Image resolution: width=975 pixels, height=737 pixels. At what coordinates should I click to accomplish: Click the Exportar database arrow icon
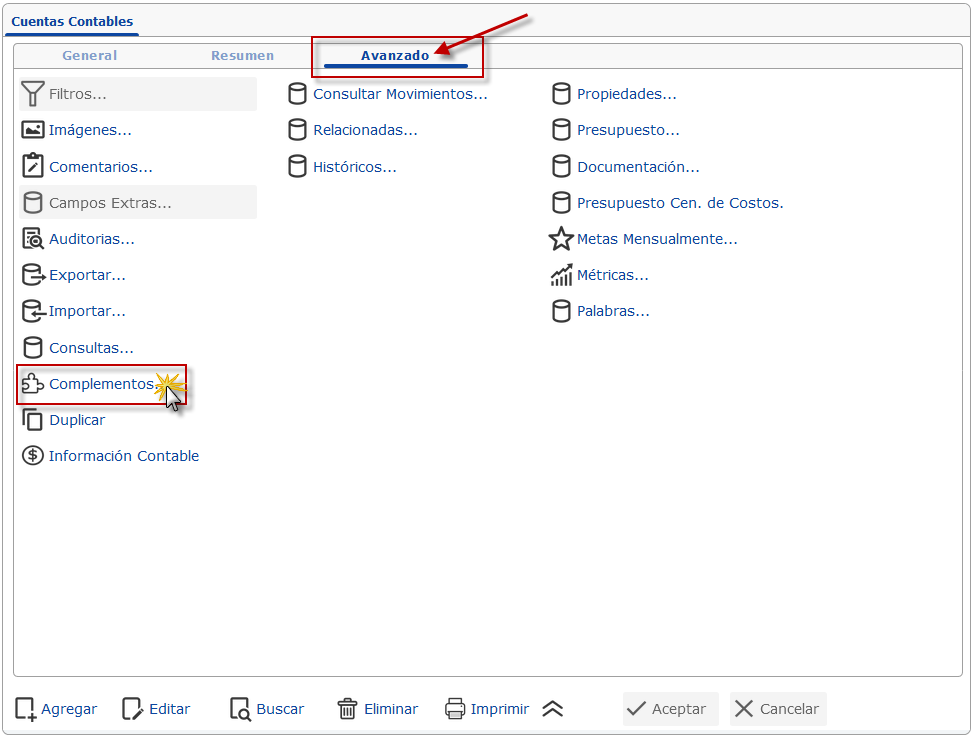tap(34, 275)
